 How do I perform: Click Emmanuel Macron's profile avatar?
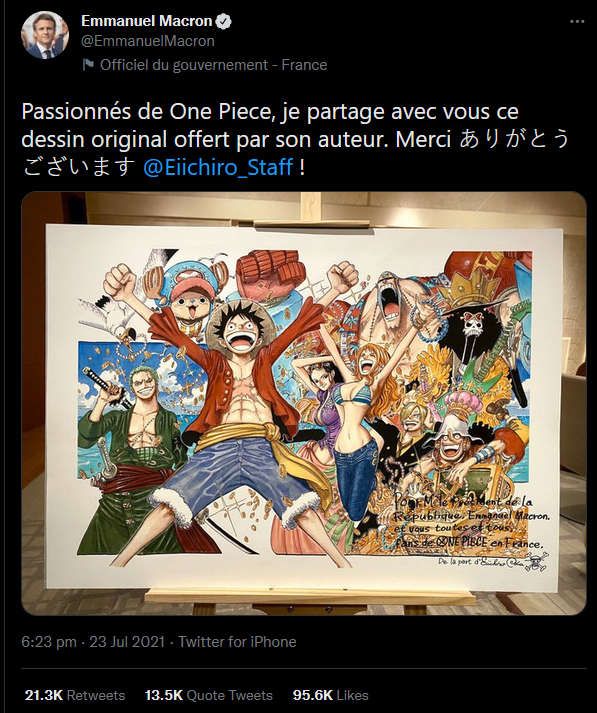click(x=45, y=35)
